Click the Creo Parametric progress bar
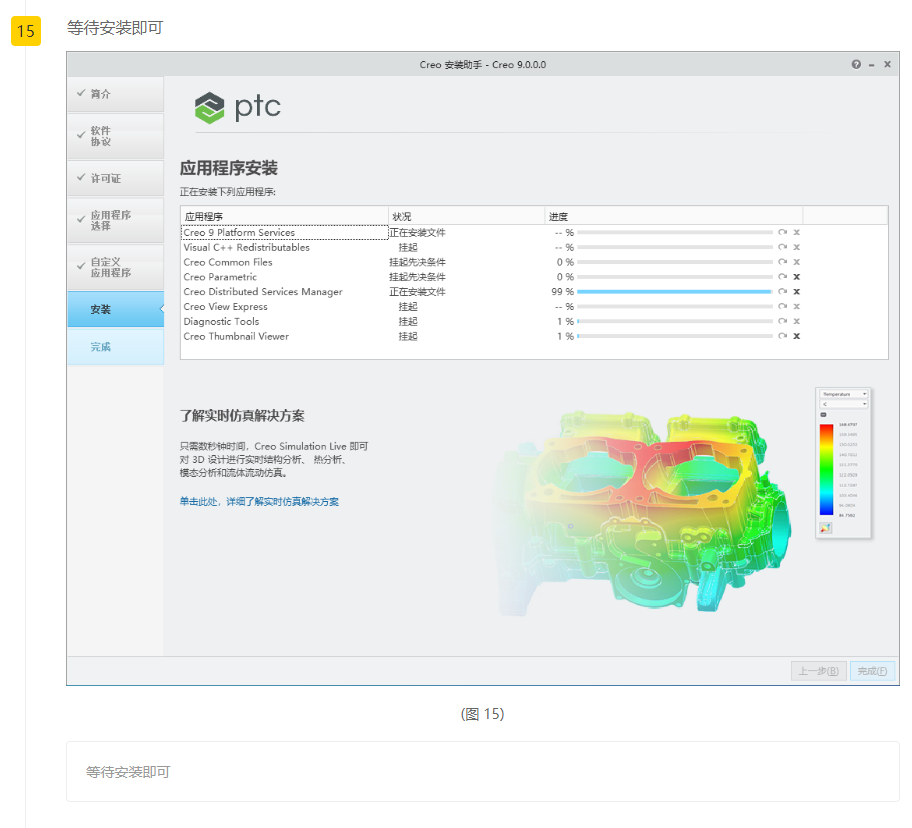 point(675,277)
